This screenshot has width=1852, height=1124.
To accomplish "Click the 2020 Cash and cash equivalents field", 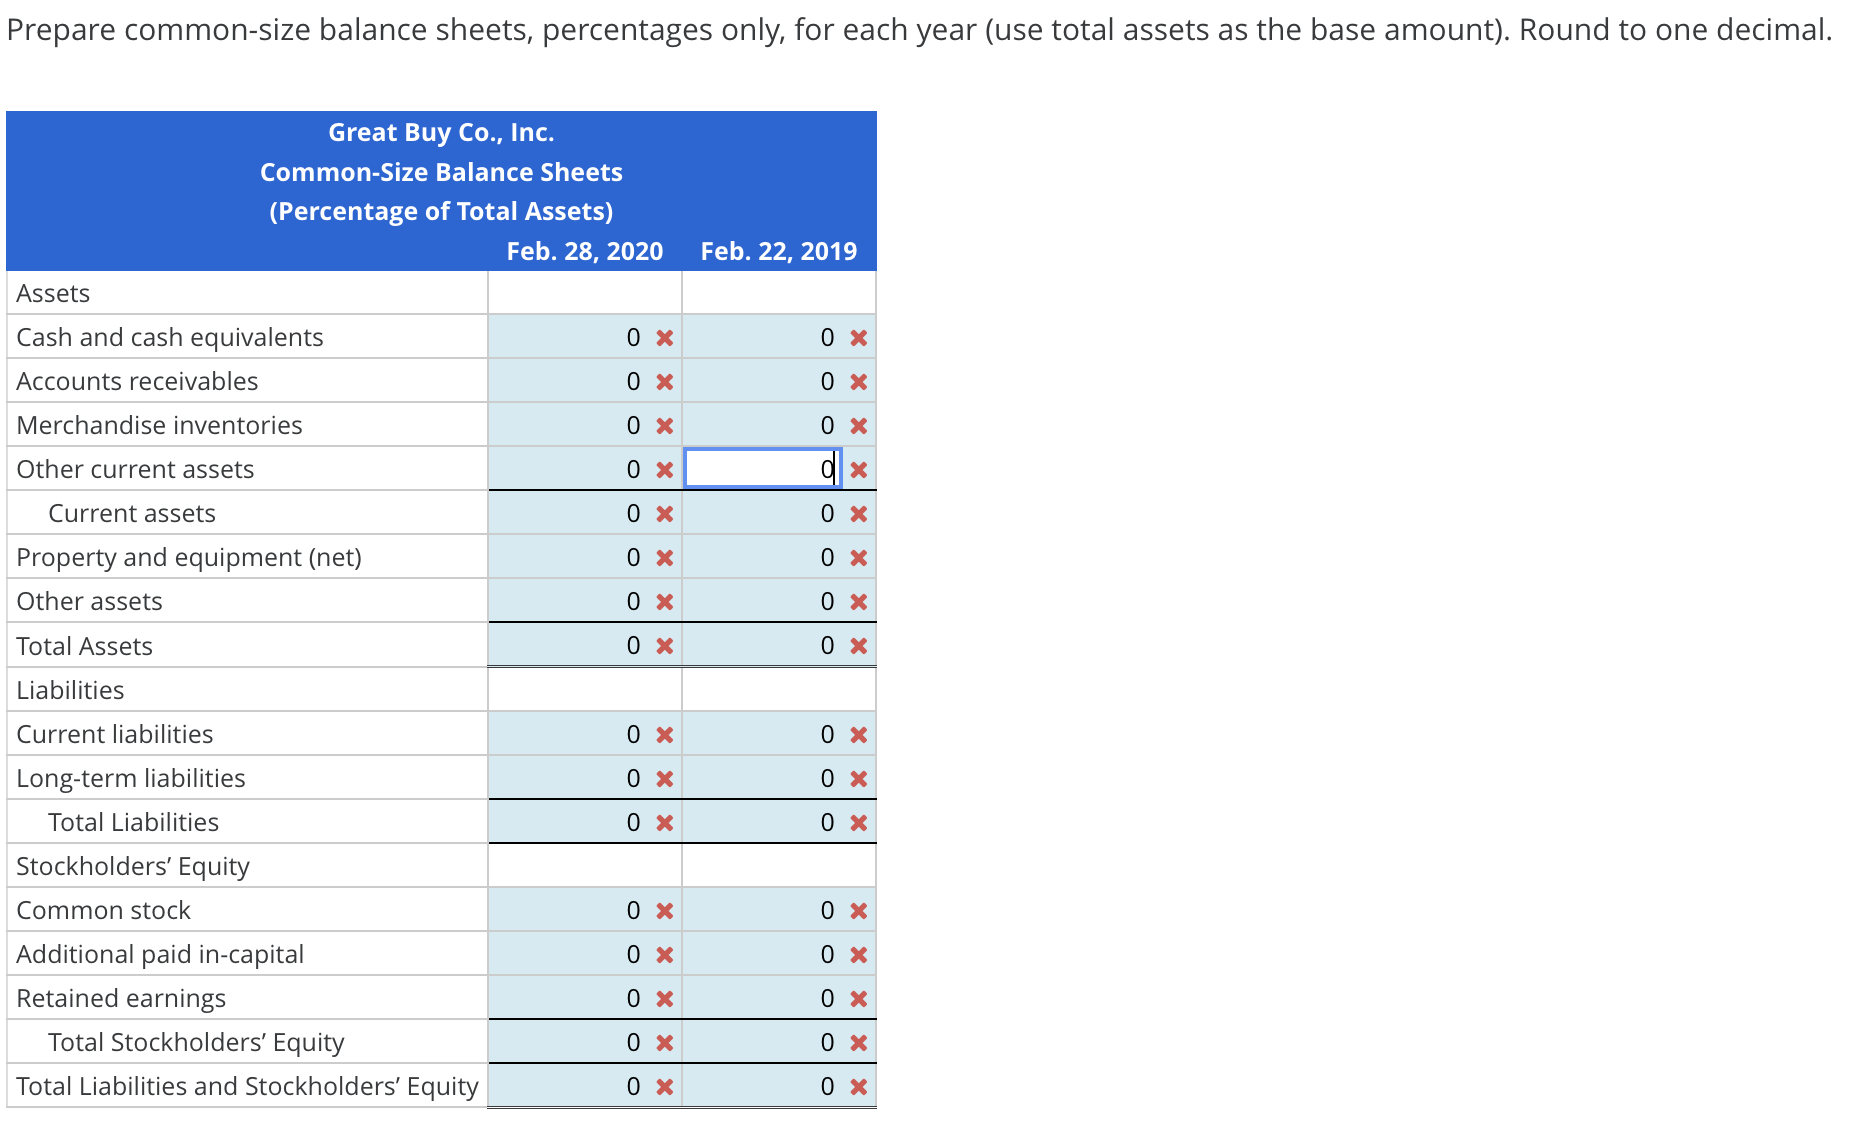I will (568, 337).
